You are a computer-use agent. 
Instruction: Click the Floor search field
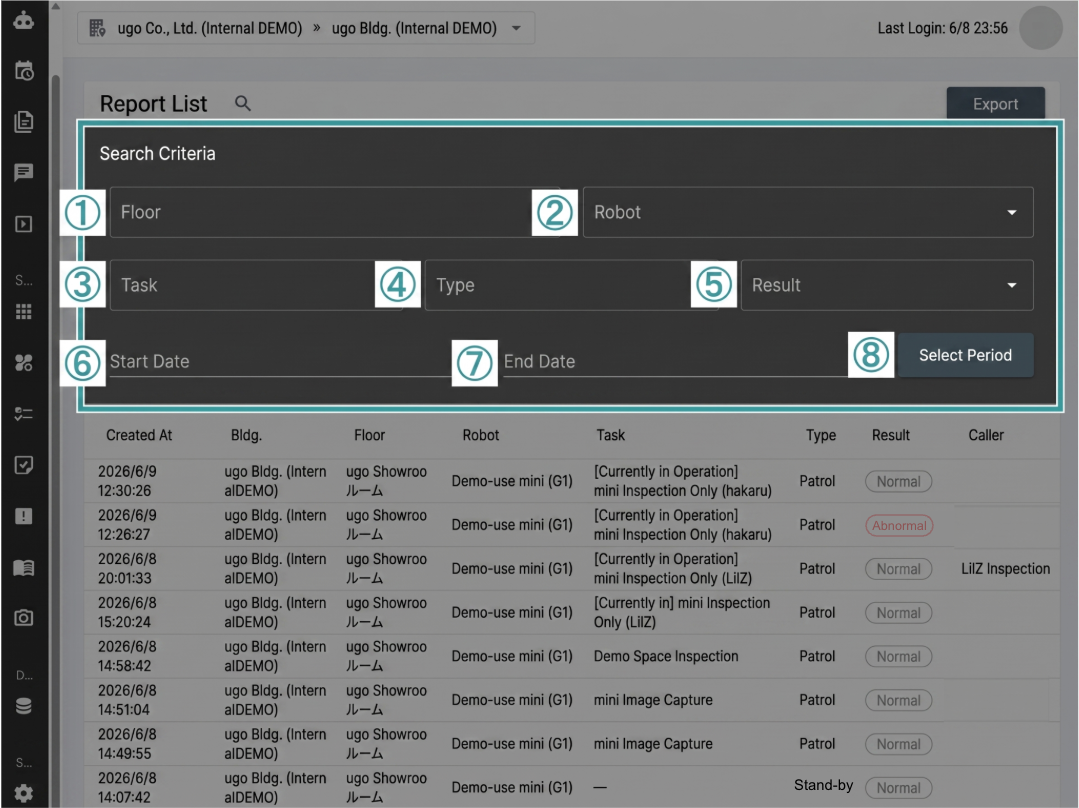coord(321,212)
